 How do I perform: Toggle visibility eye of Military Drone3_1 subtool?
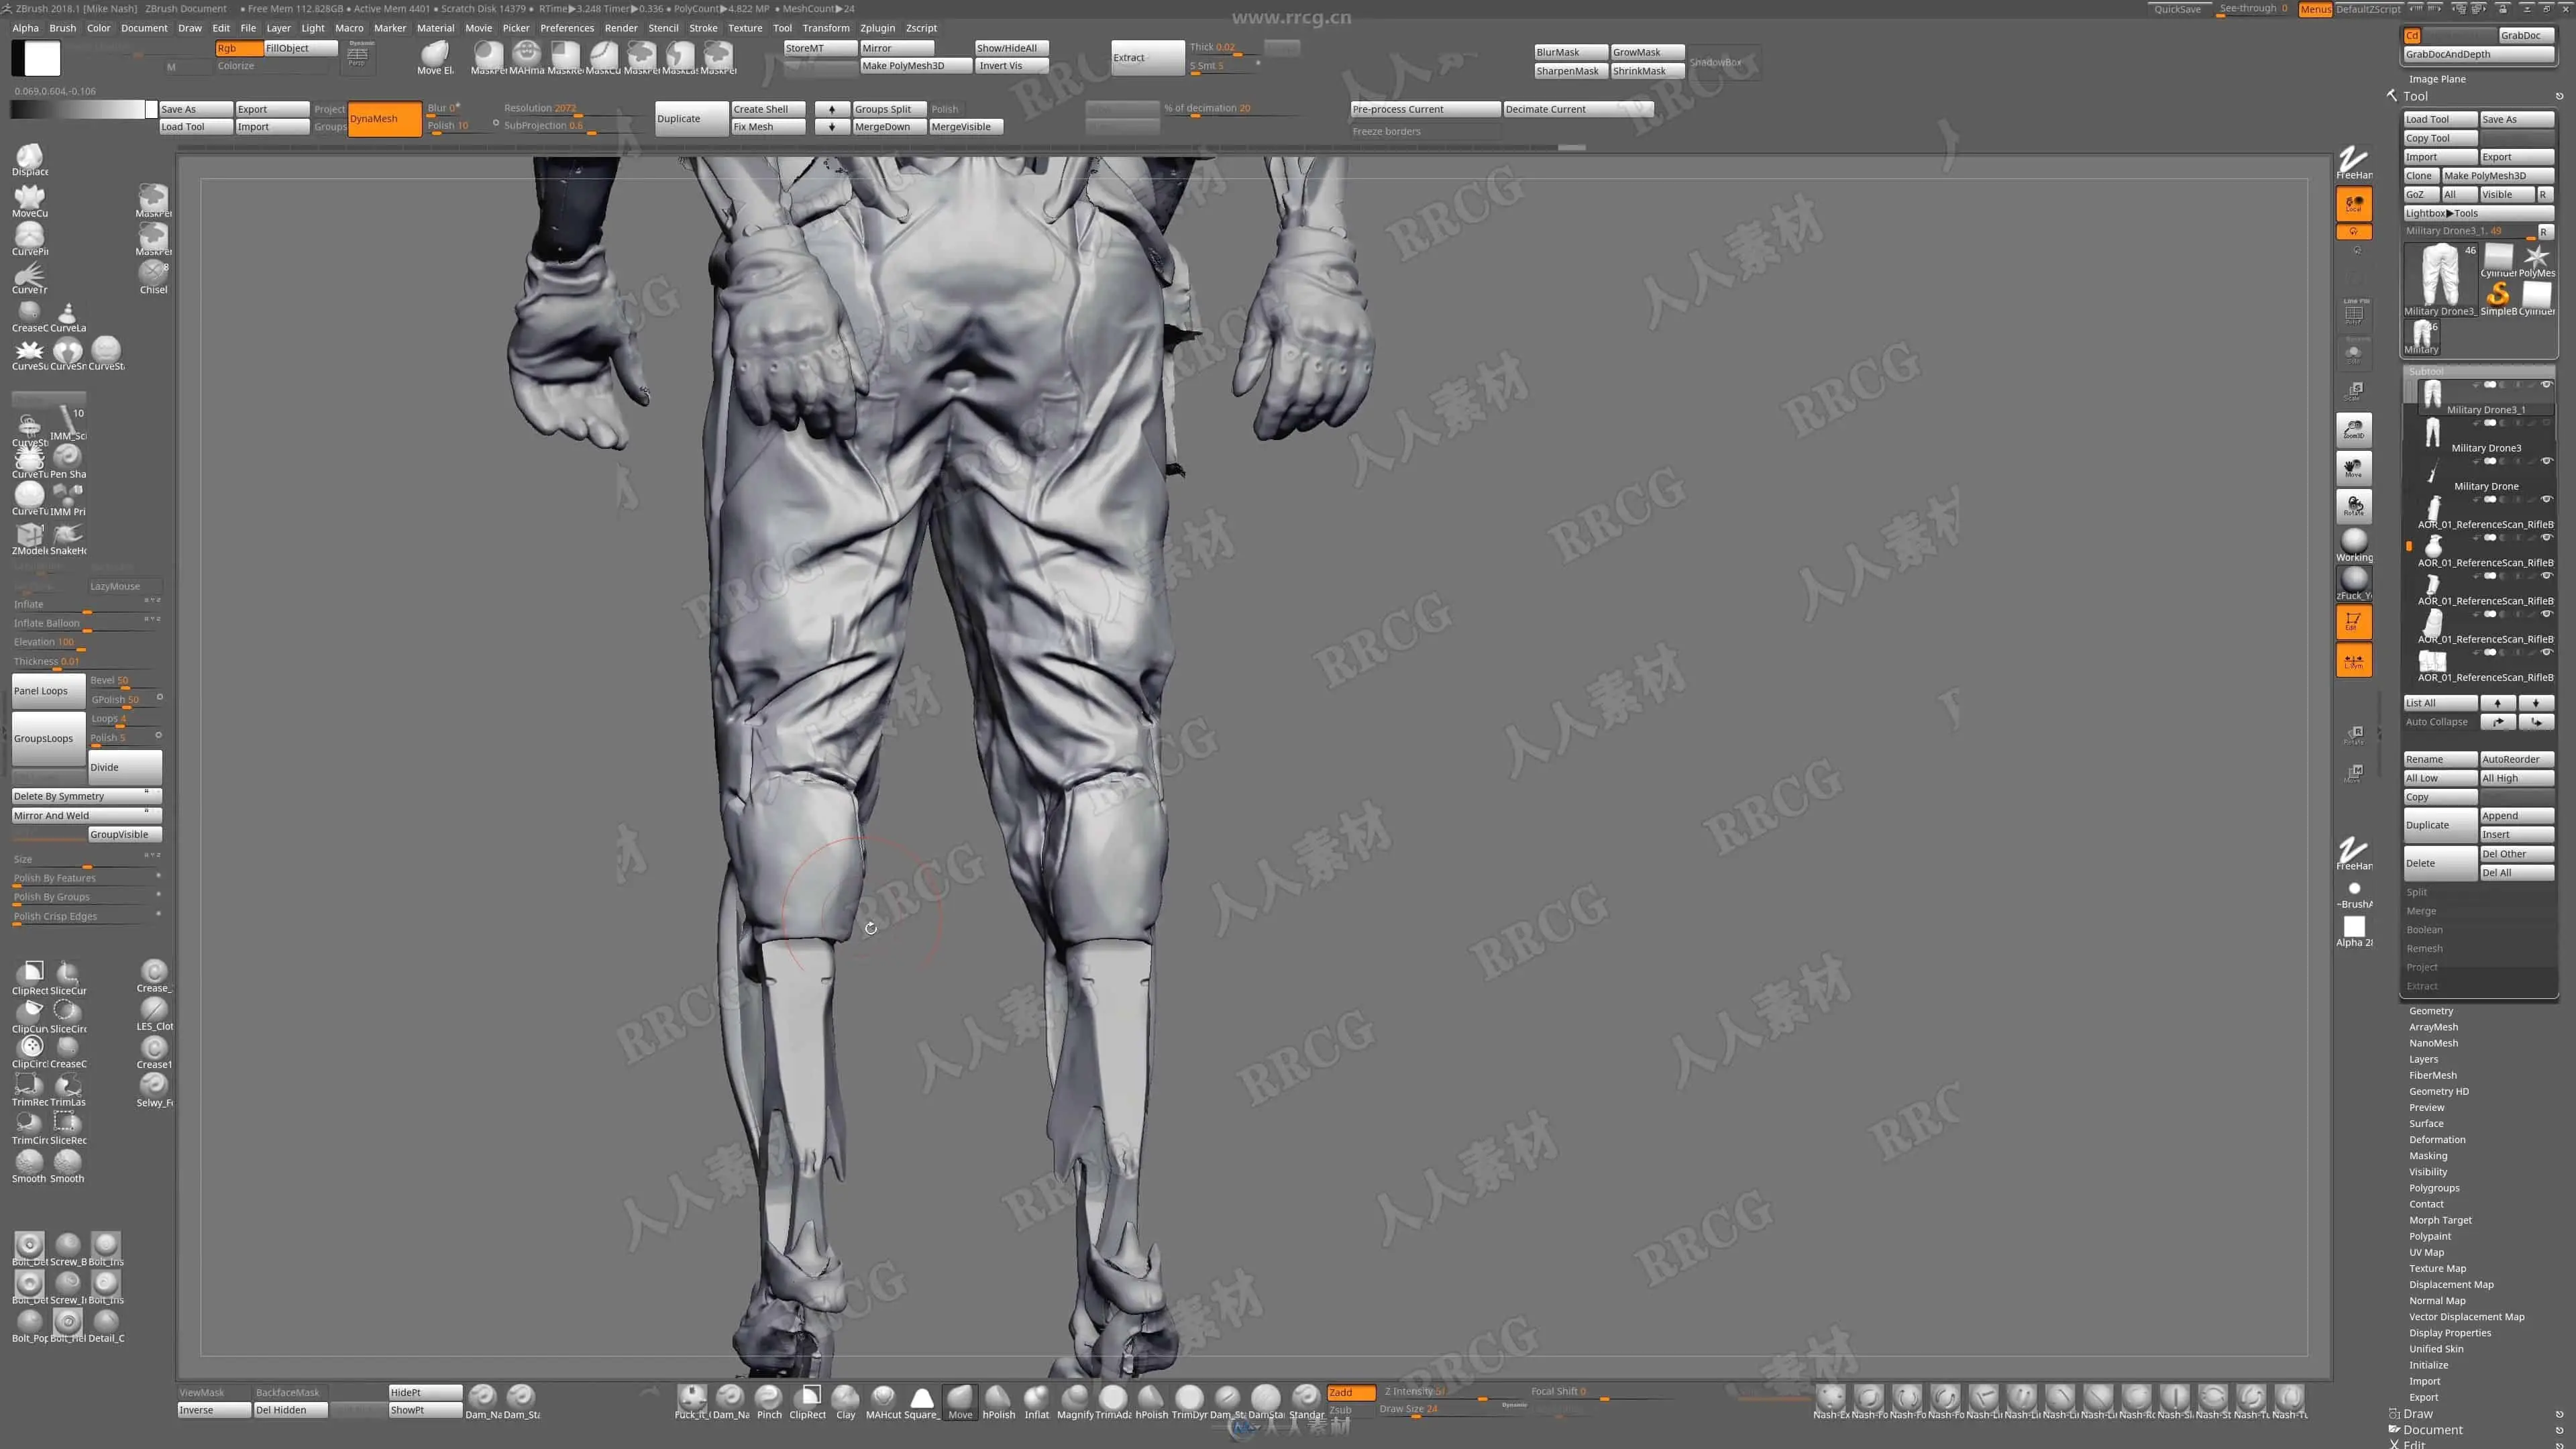click(2546, 385)
